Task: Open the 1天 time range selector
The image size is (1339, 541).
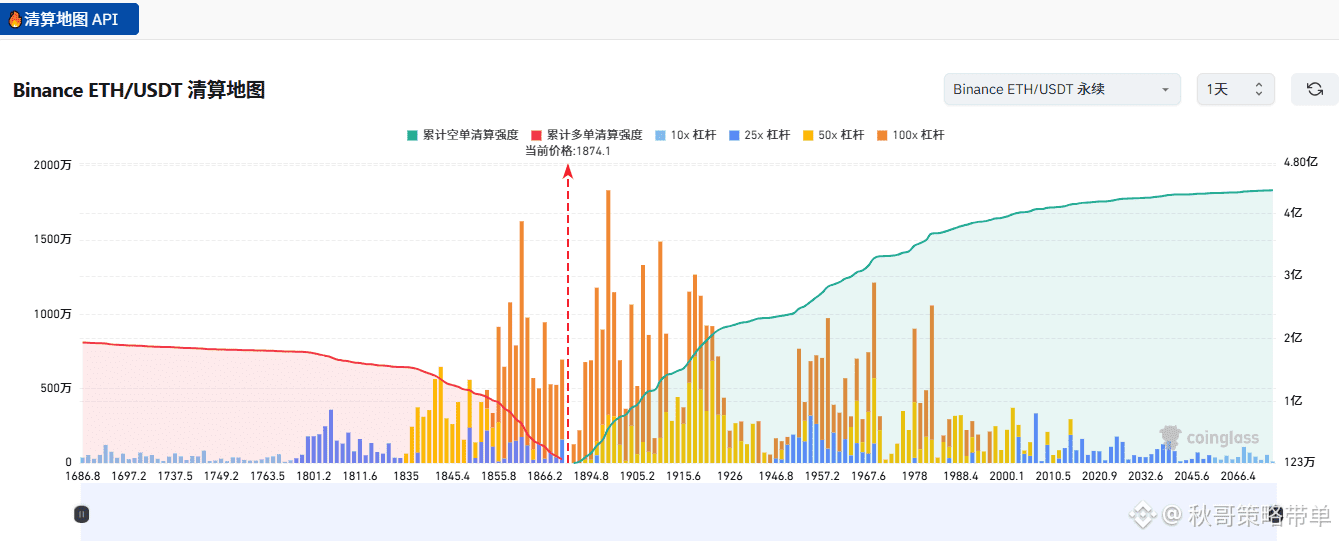Action: coord(1236,89)
